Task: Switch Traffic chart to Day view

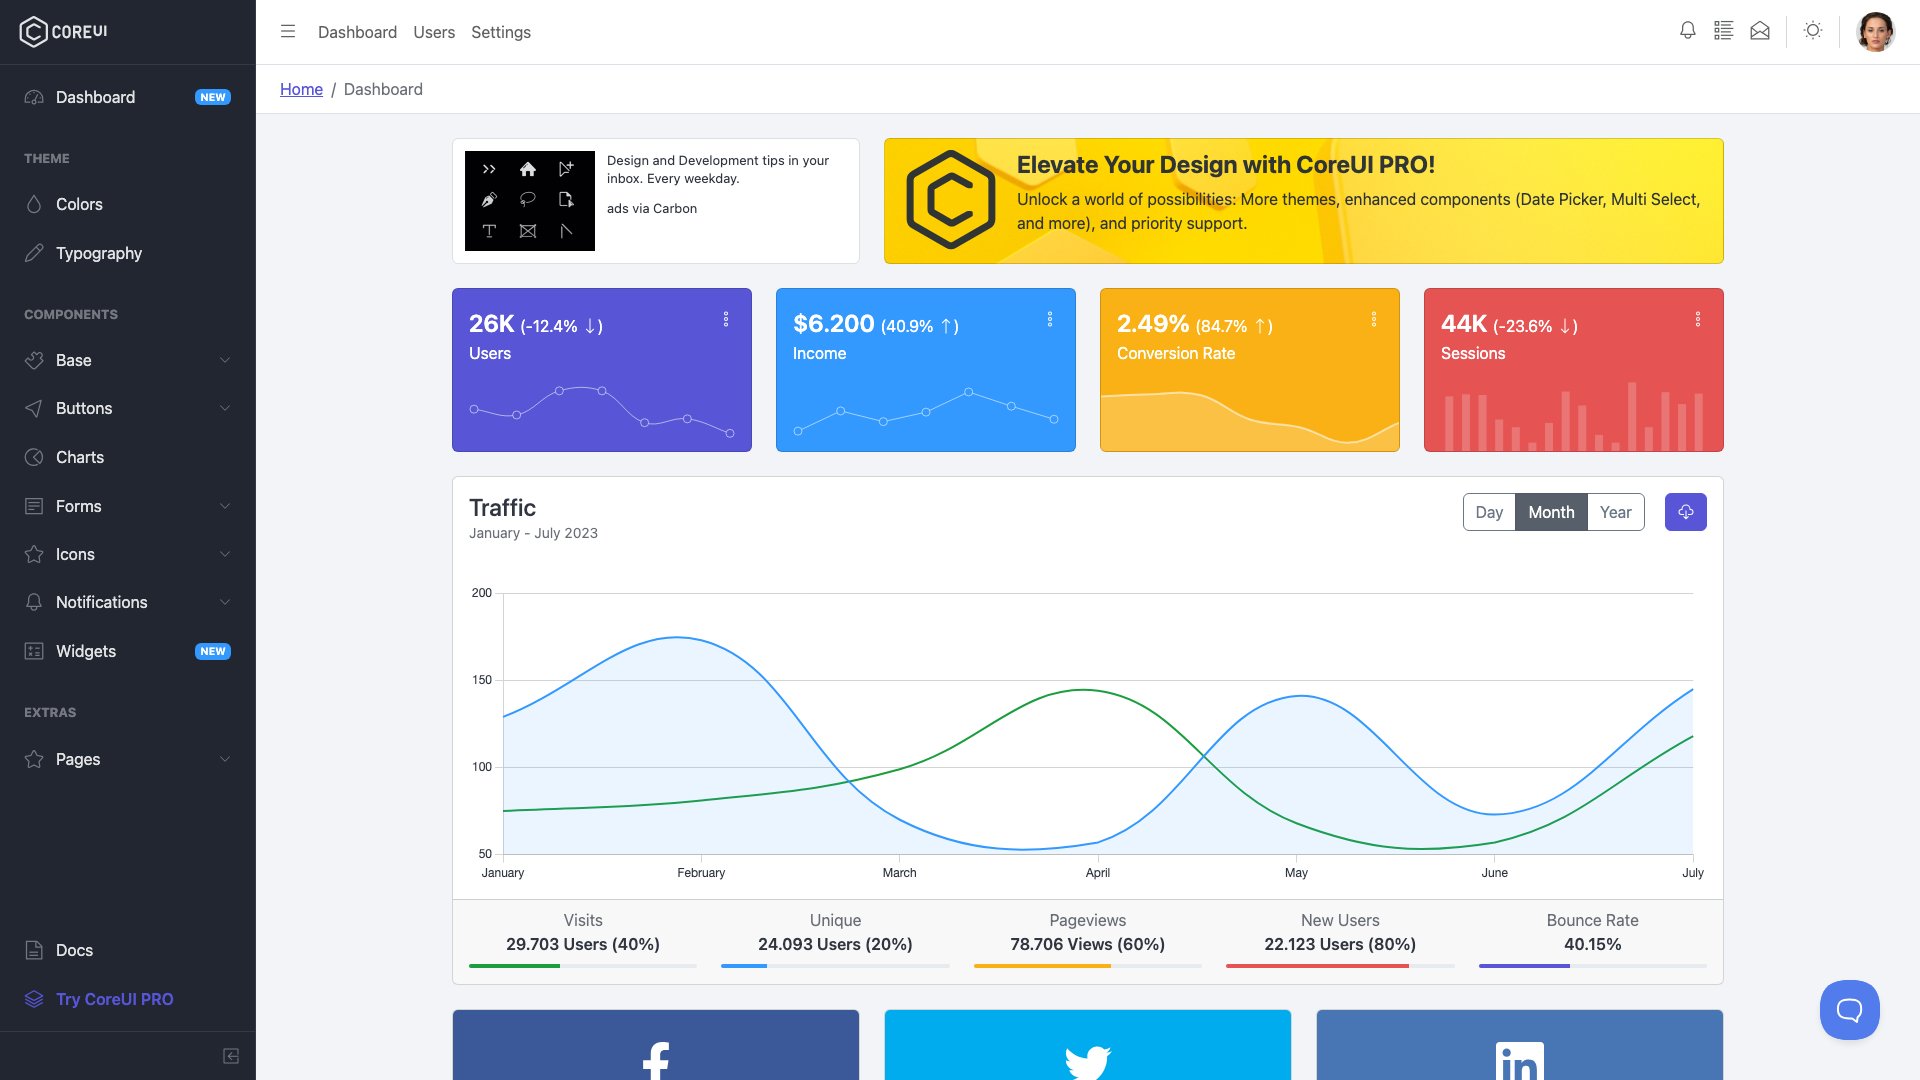Action: click(1489, 511)
